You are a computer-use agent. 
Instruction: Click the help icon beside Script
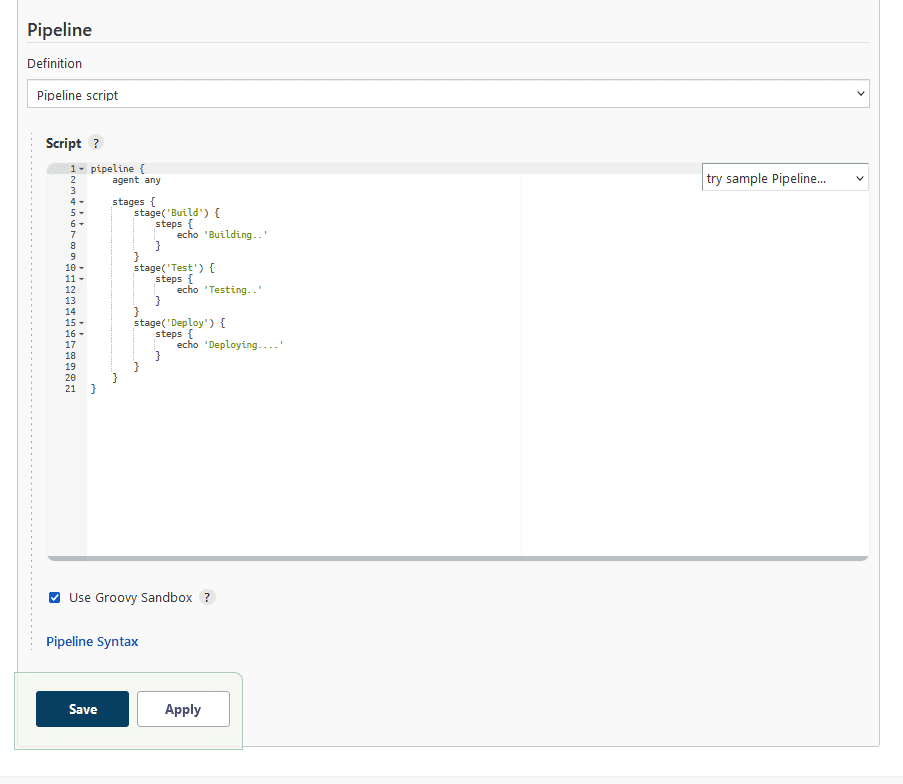click(x=96, y=143)
